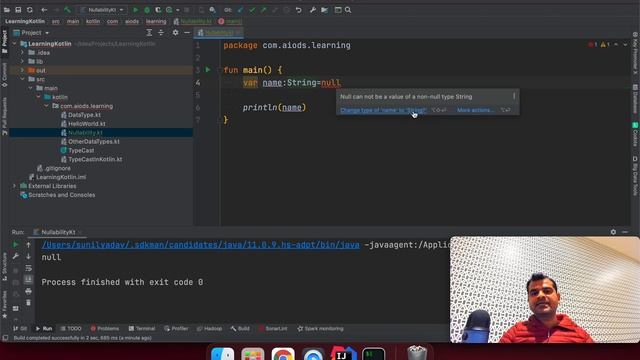Viewport: 640px width, 360px height.
Task: Toggle soft-wrap in Run console
Action: 28,268
